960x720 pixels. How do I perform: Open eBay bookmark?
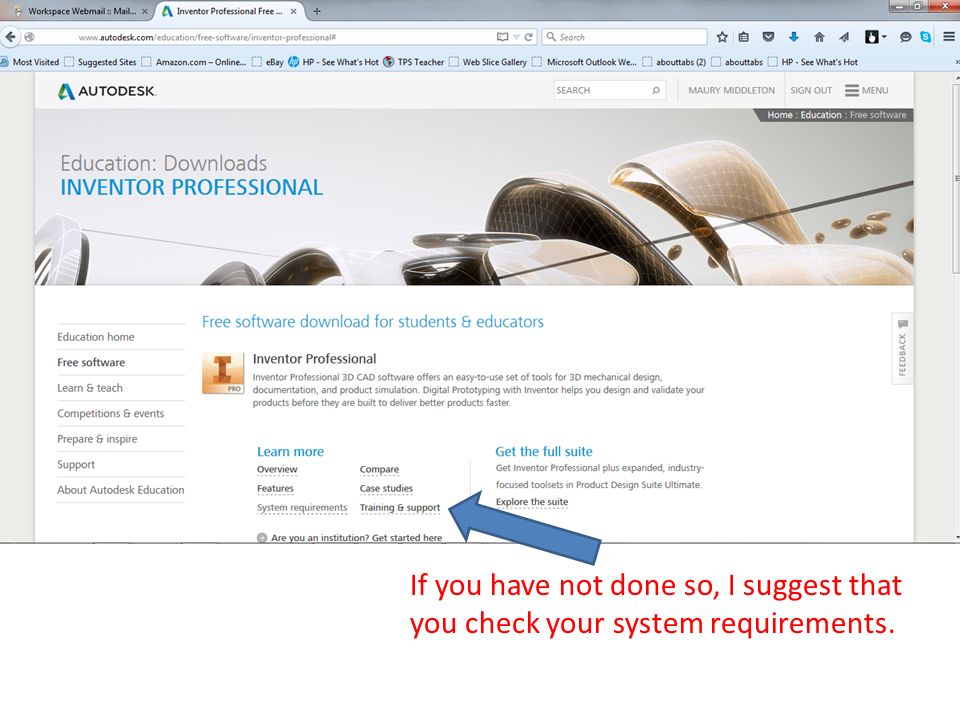tap(268, 62)
